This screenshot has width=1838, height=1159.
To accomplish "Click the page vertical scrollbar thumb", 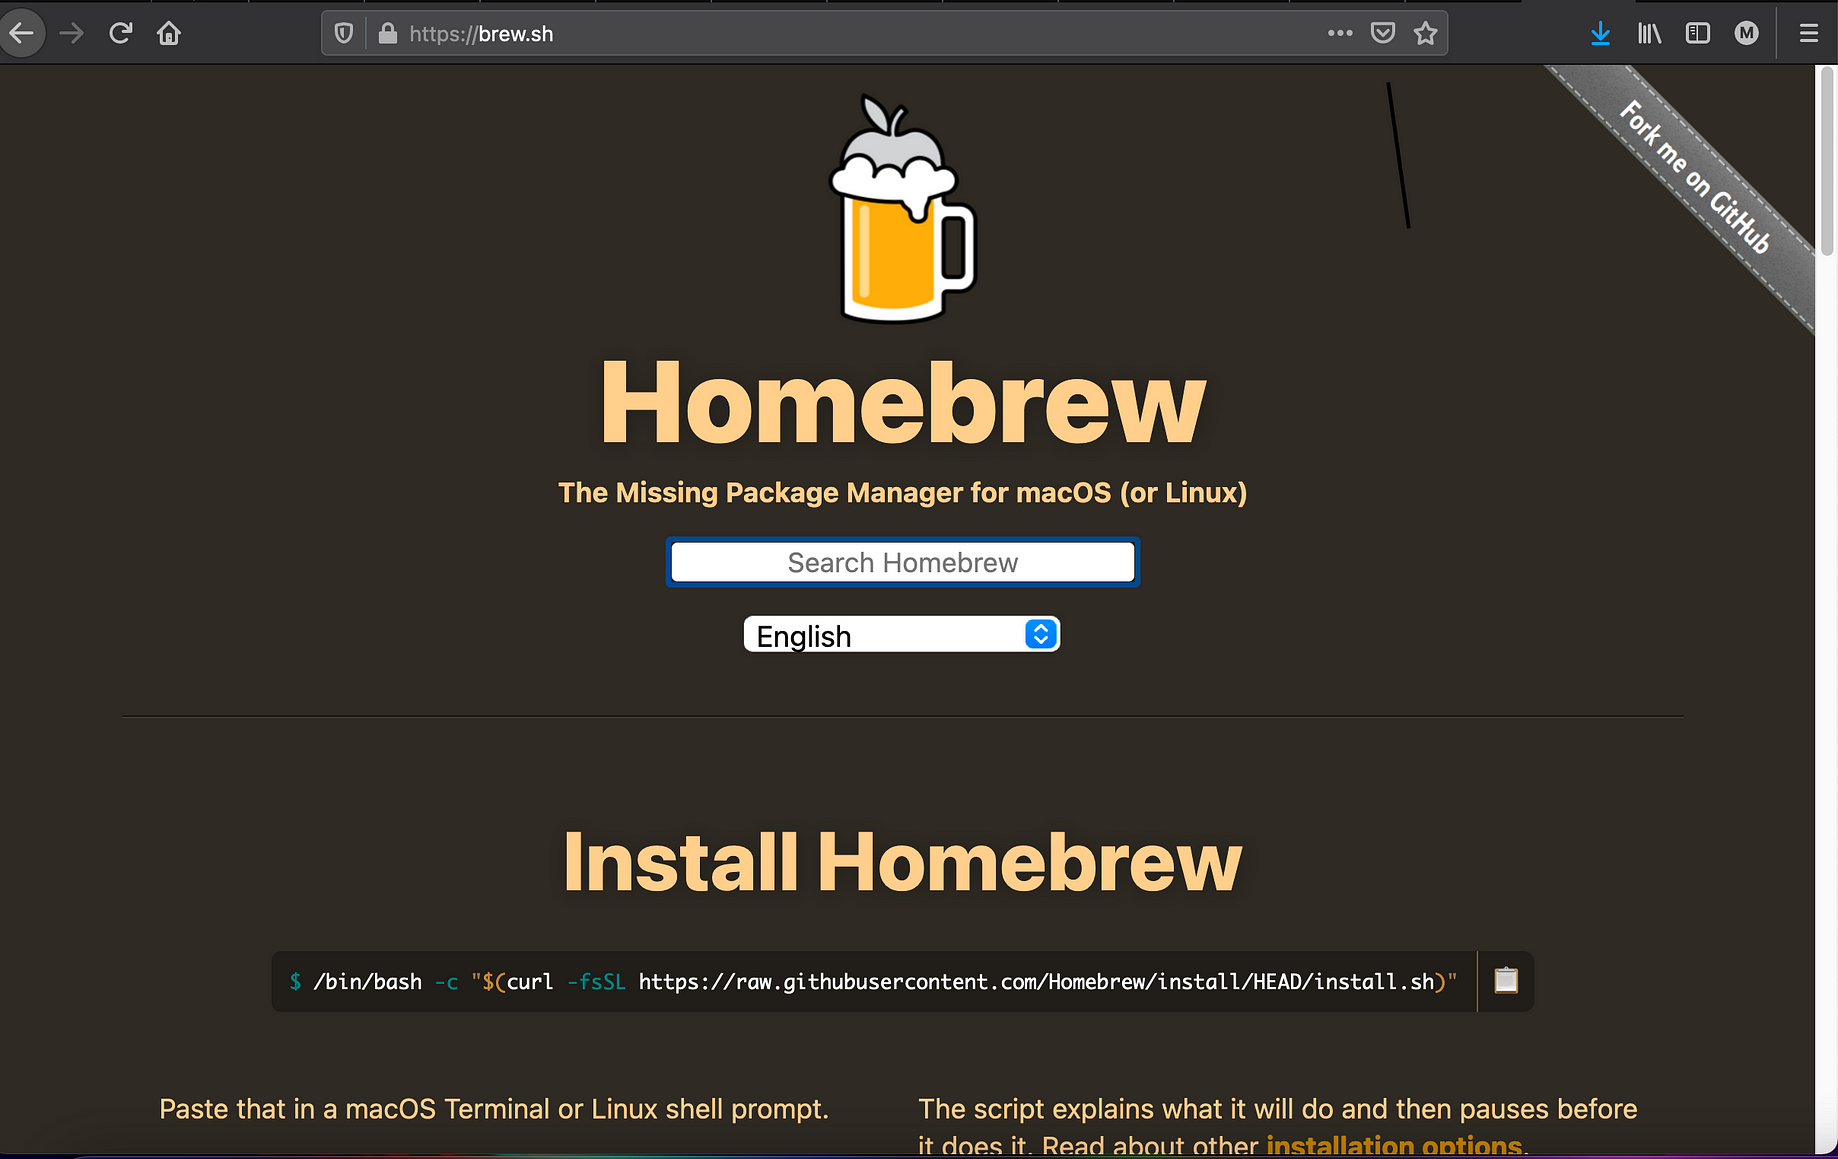I will 1826,160.
